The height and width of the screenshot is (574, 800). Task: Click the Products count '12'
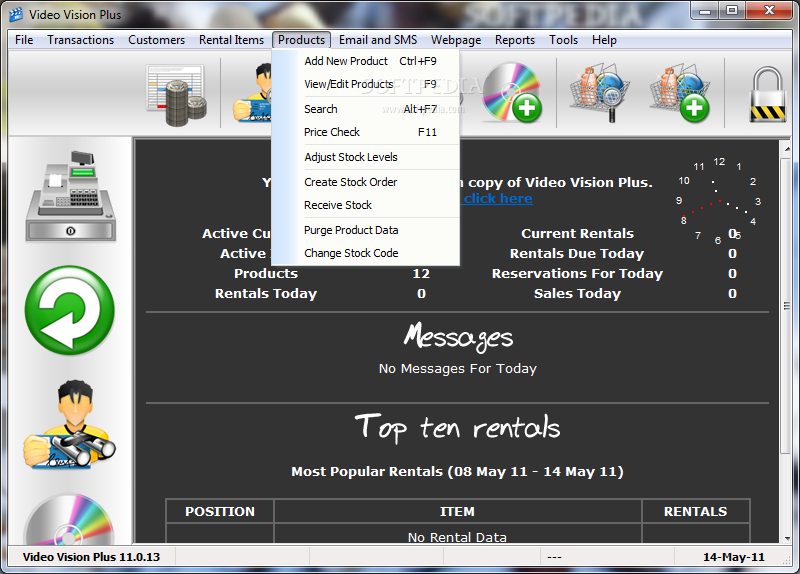(x=421, y=274)
